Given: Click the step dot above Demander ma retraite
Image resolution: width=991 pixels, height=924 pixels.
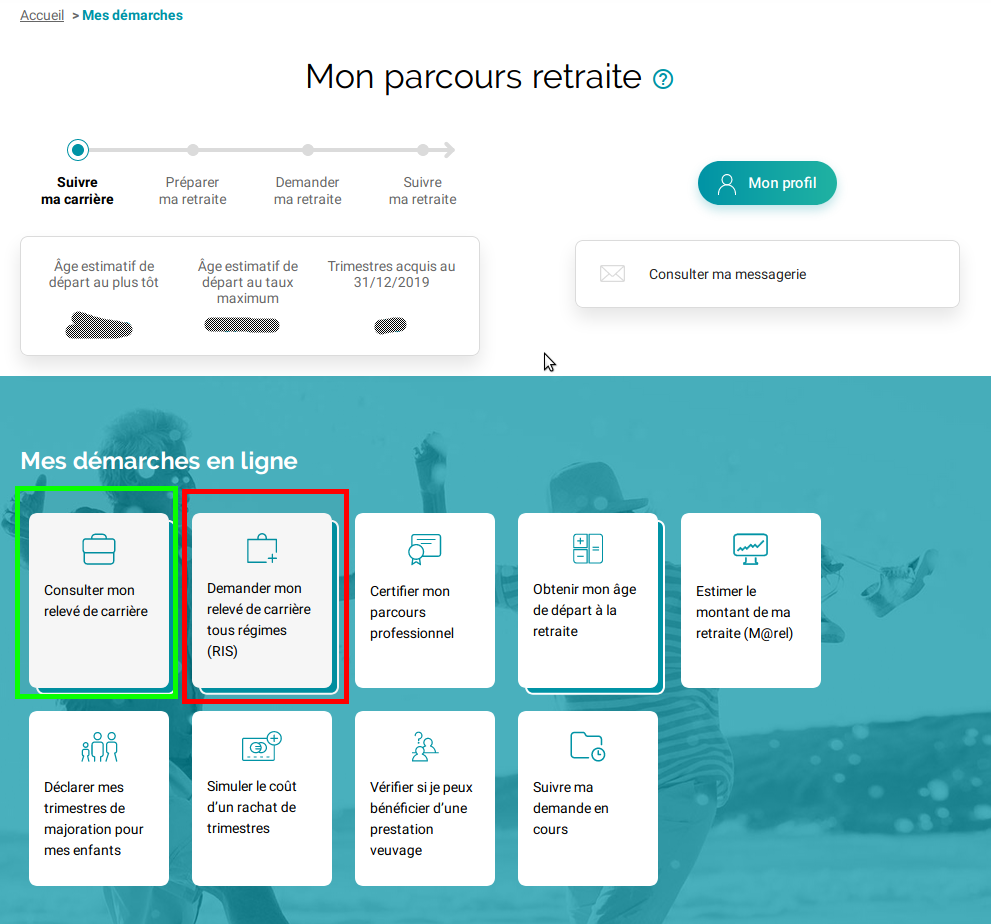Looking at the screenshot, I should [x=308, y=150].
